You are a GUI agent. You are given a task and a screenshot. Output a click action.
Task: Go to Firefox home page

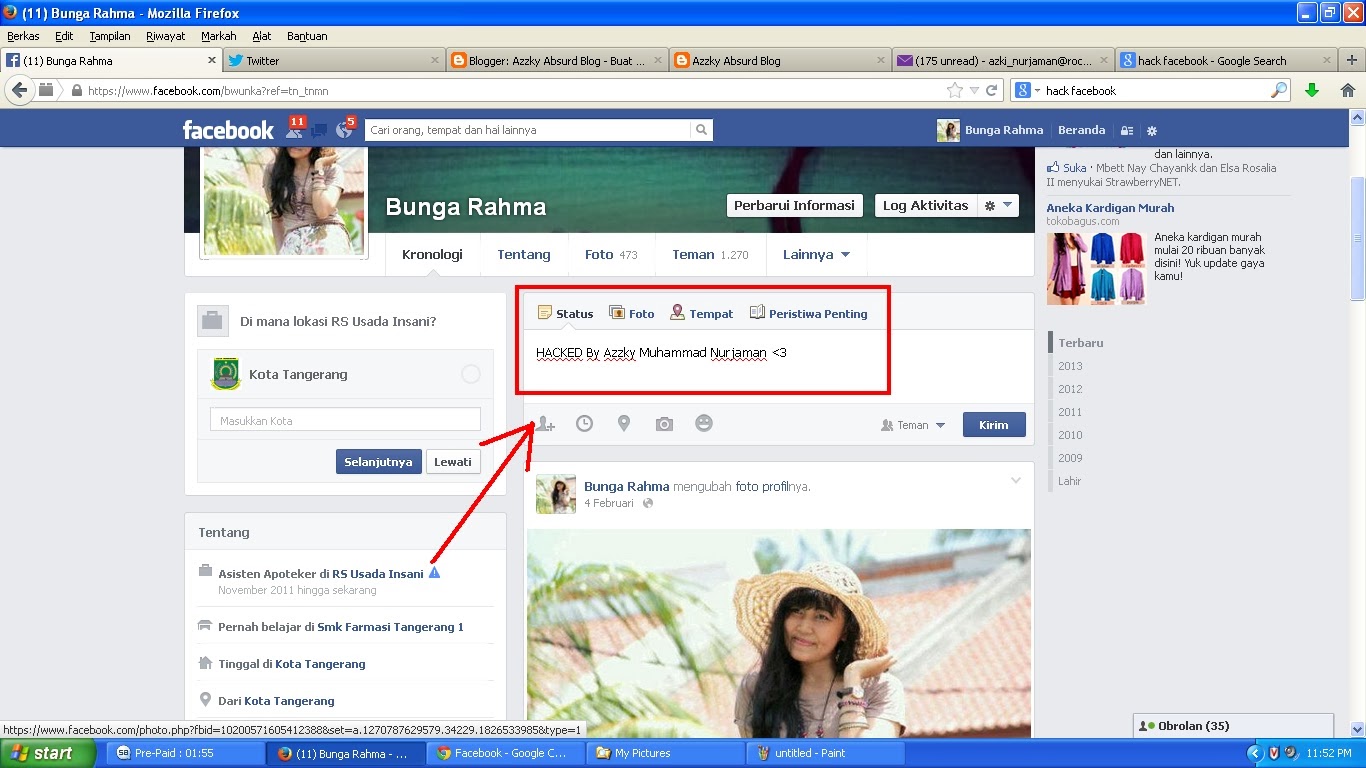tap(1348, 90)
